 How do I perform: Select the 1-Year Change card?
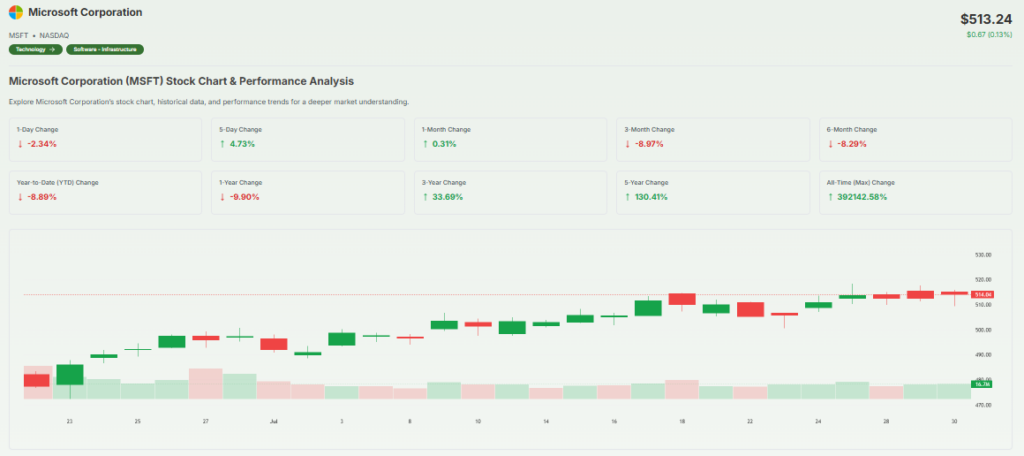tap(307, 191)
